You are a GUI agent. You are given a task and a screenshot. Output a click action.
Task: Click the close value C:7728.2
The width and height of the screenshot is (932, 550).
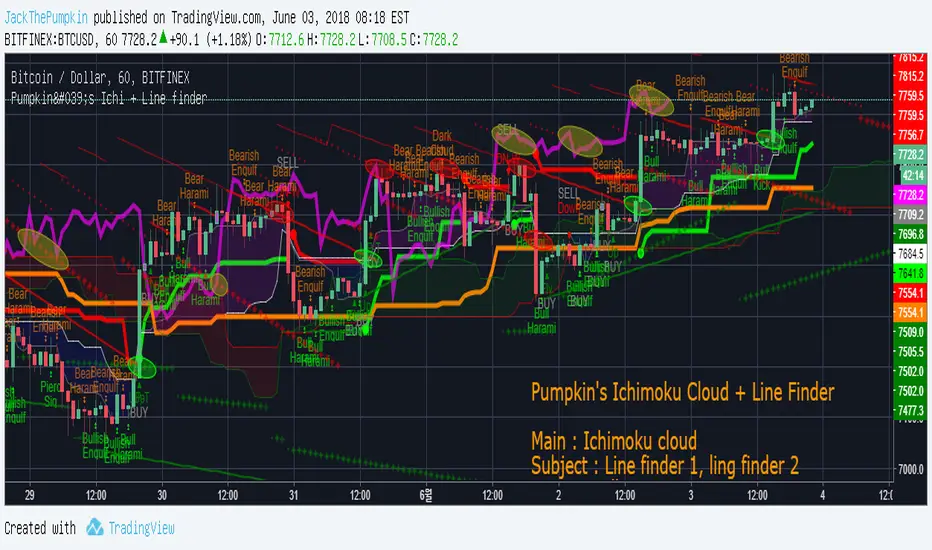tap(434, 40)
